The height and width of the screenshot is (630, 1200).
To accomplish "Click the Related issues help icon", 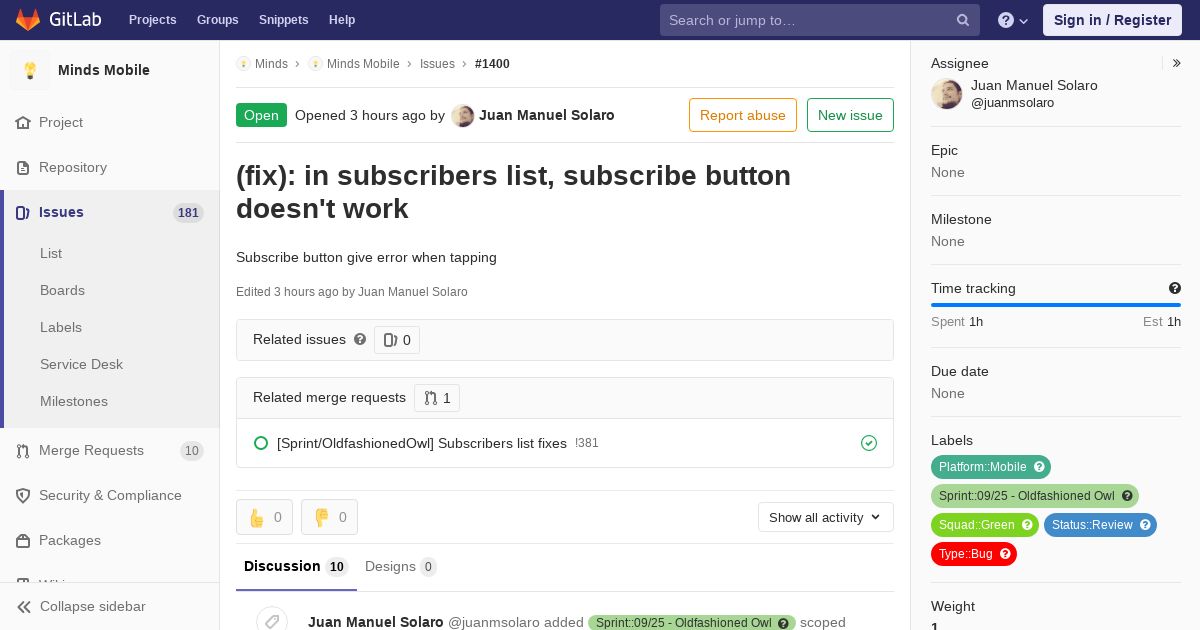I will point(360,339).
